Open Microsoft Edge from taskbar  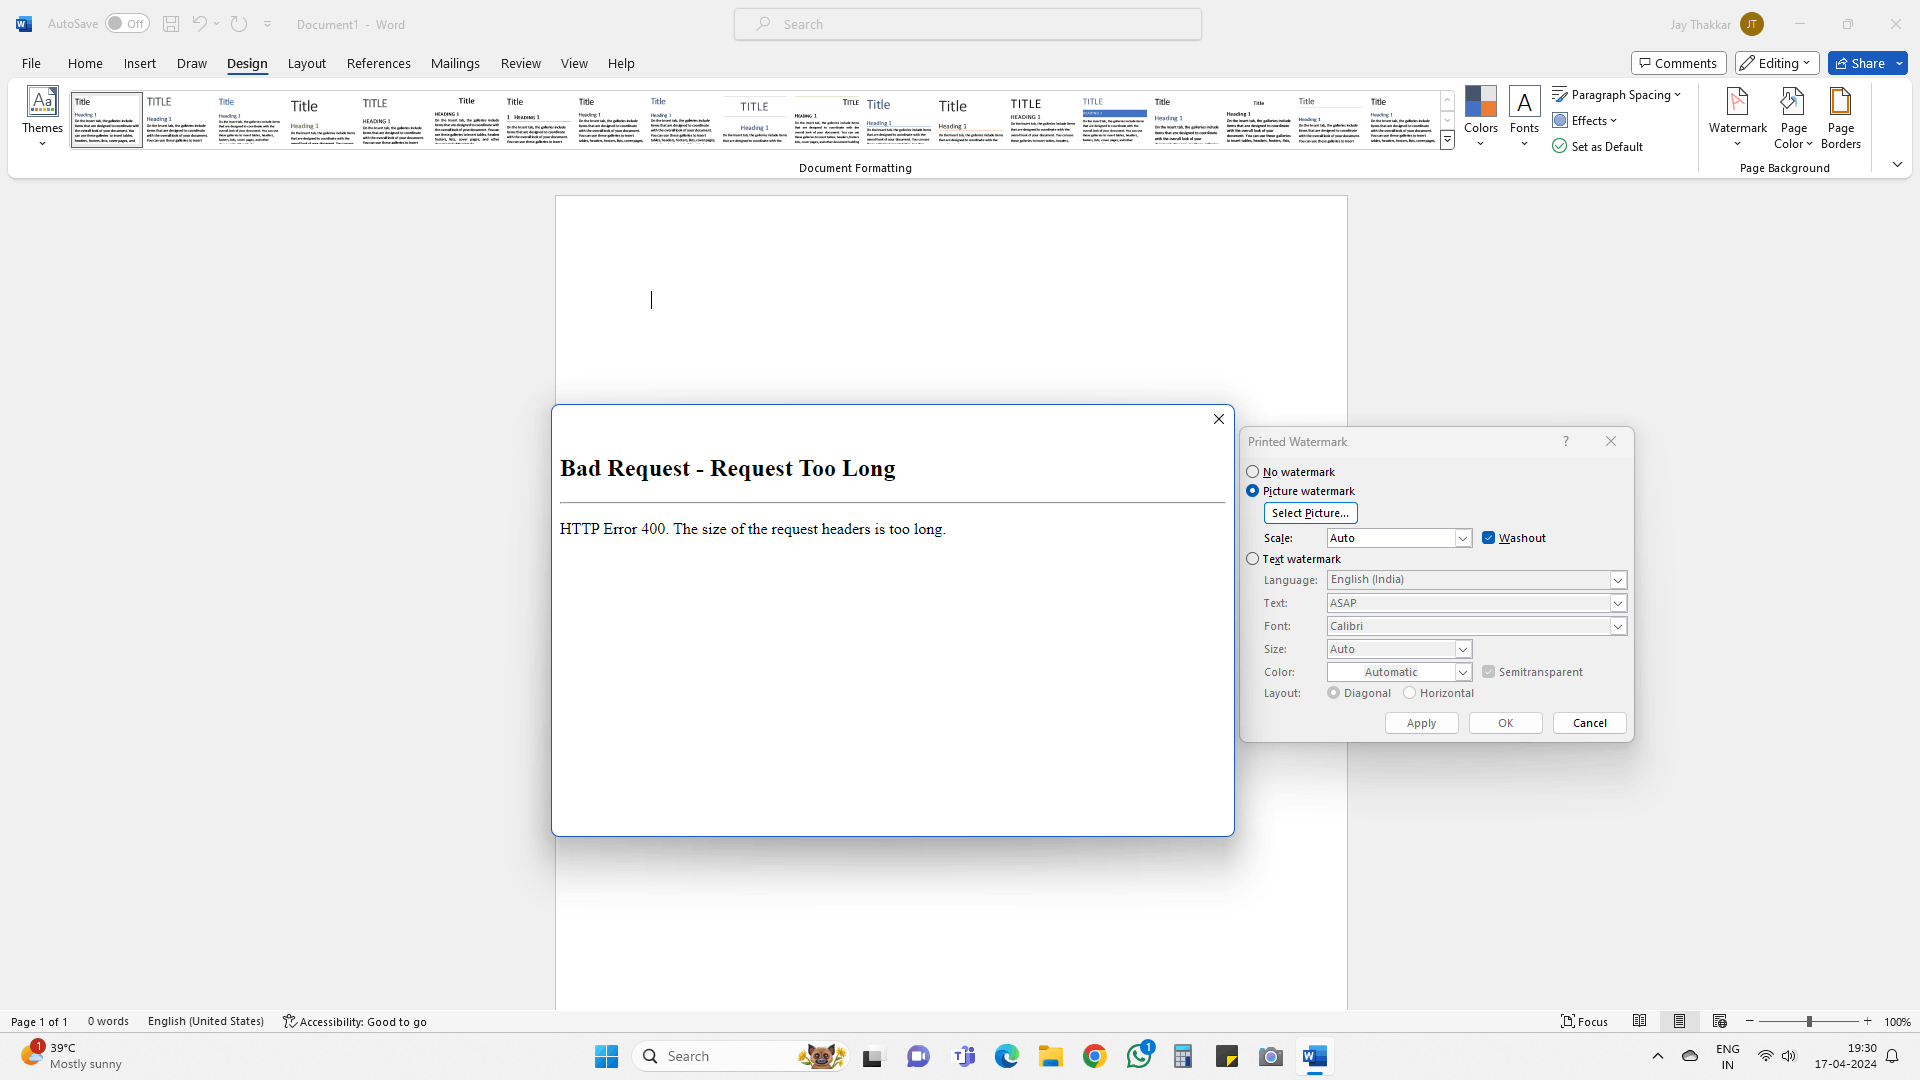[x=1007, y=1056]
